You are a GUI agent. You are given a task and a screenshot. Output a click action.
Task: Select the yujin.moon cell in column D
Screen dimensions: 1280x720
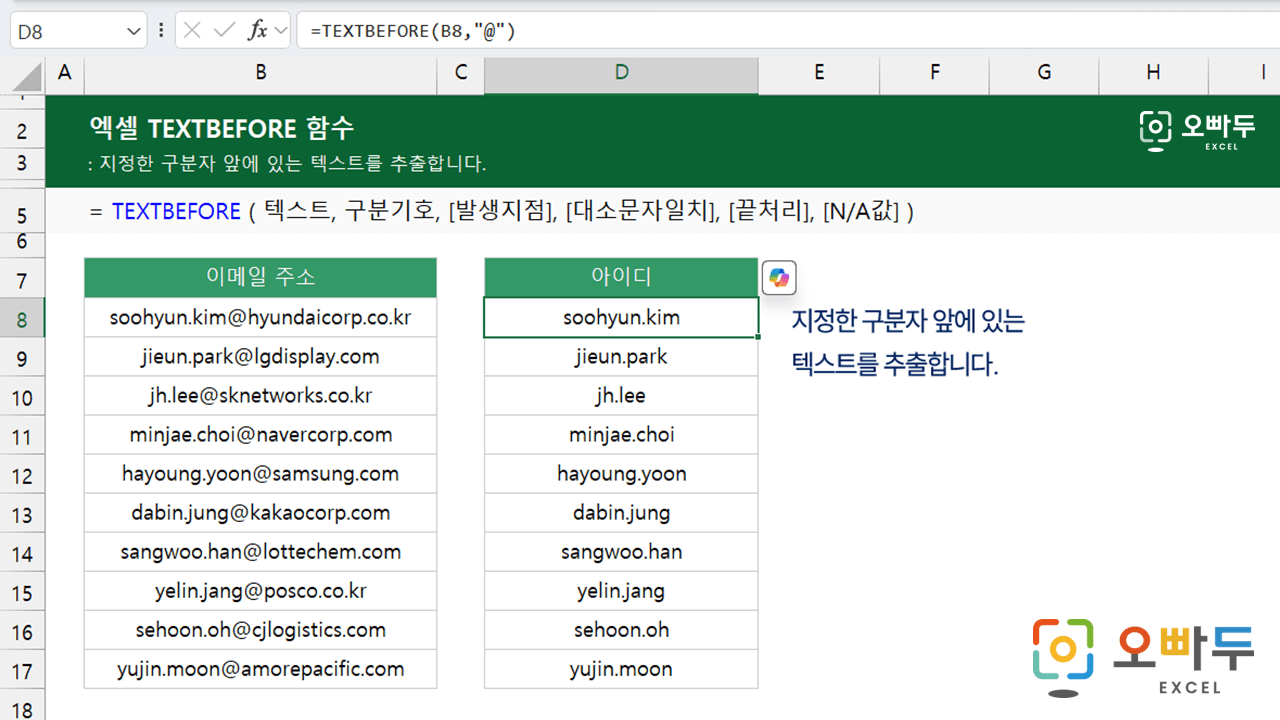coord(621,669)
